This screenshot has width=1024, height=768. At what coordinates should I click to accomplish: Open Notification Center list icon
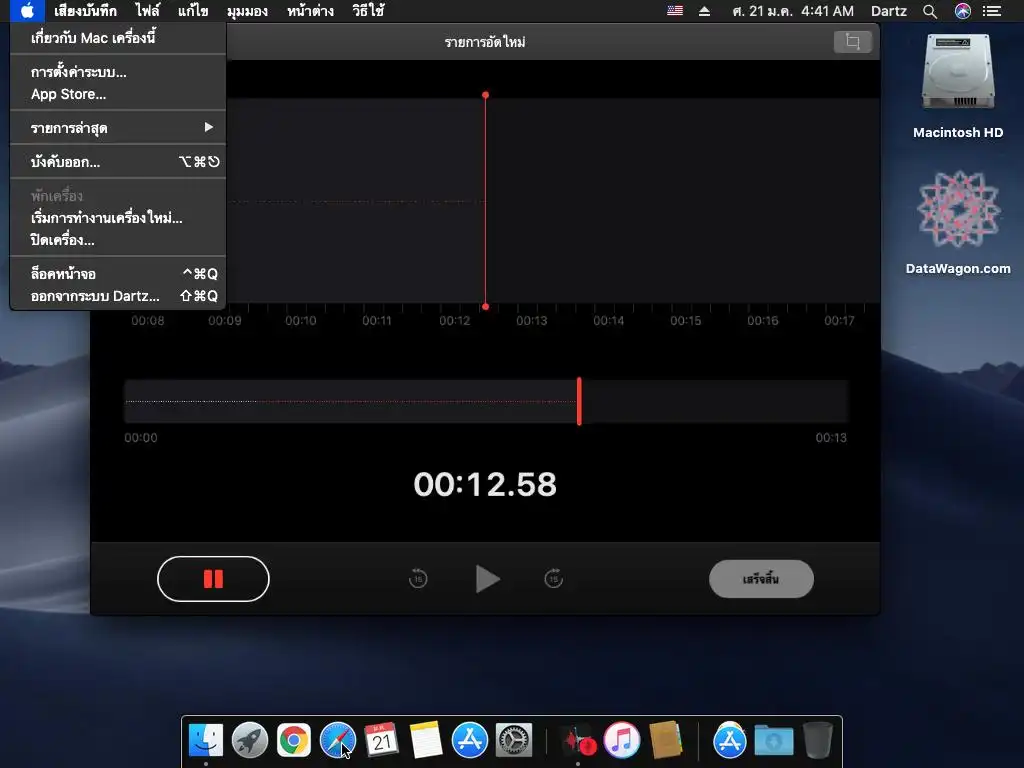point(992,11)
